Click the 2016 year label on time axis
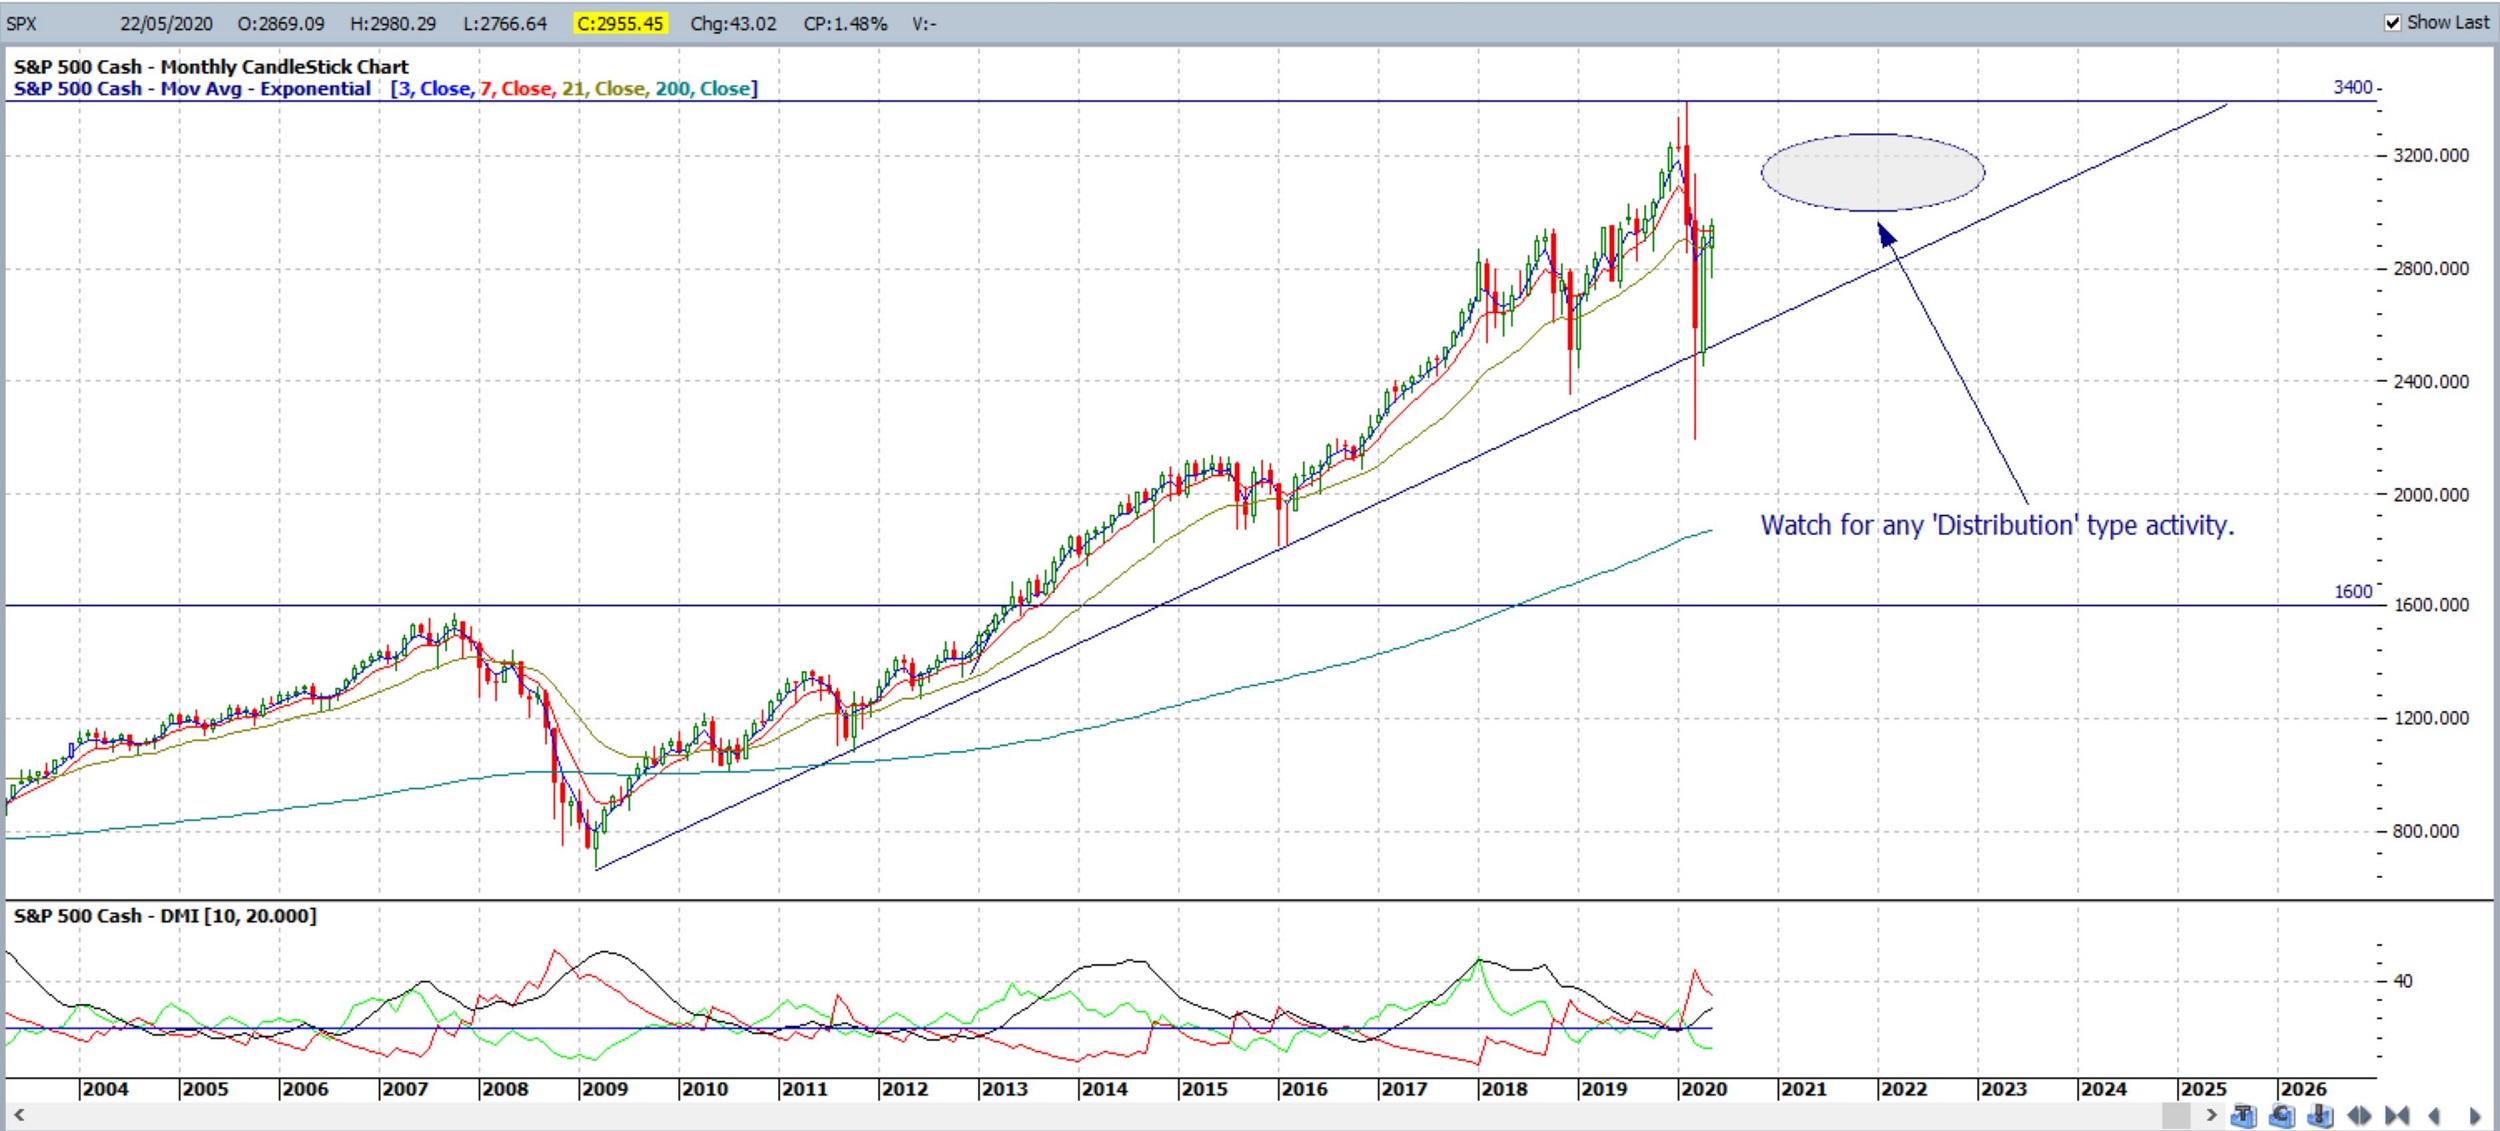Viewport: 2500px width, 1131px height. pos(1304,1089)
